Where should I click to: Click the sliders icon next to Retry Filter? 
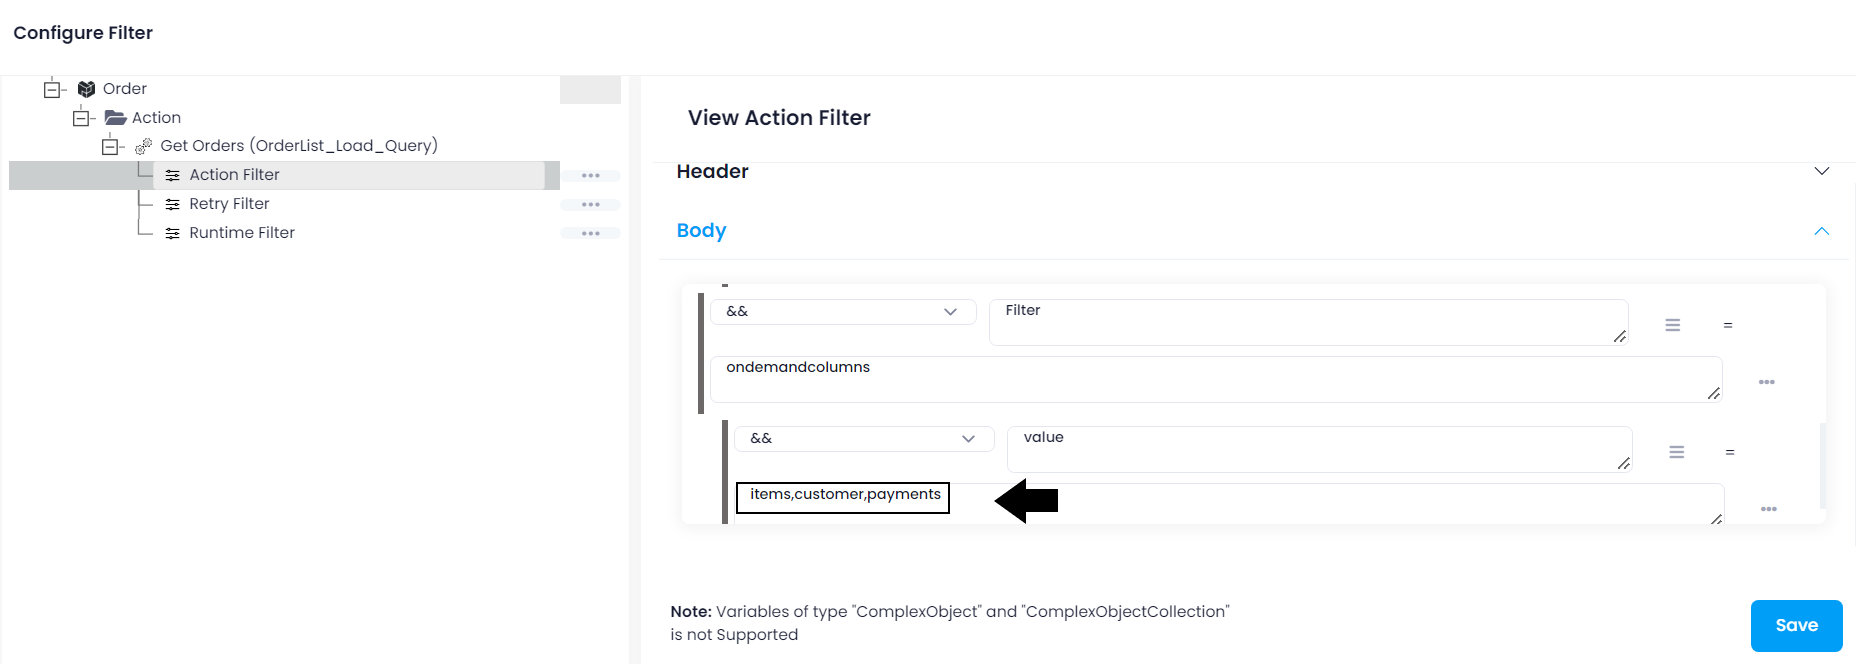(172, 203)
